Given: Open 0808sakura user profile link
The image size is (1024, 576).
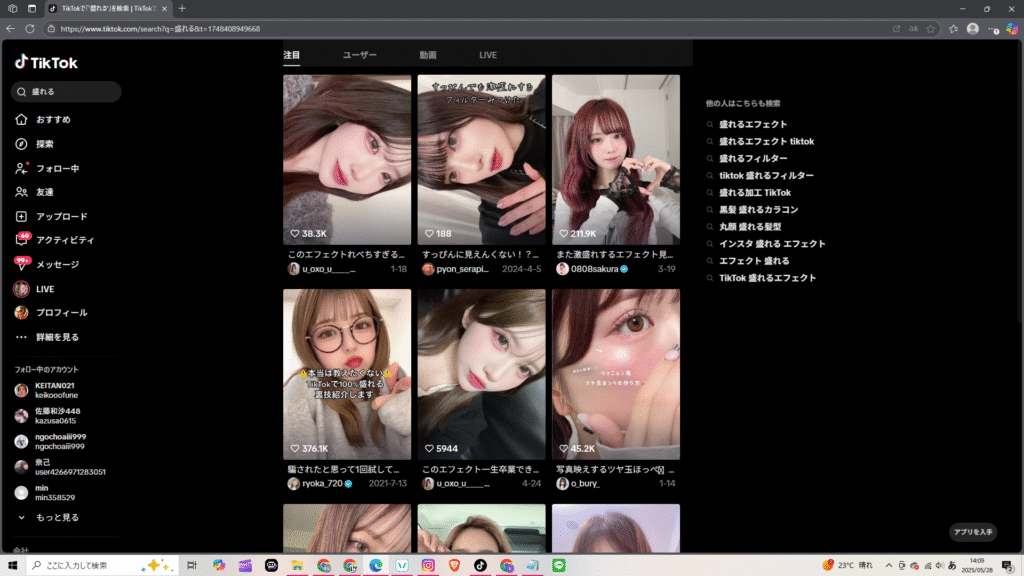Looking at the screenshot, I should point(592,269).
